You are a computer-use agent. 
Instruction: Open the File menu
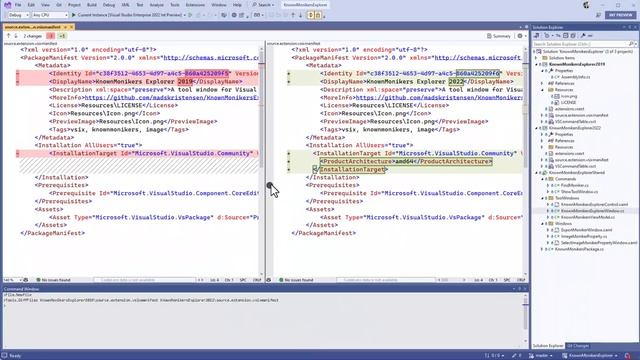pos(18,5)
